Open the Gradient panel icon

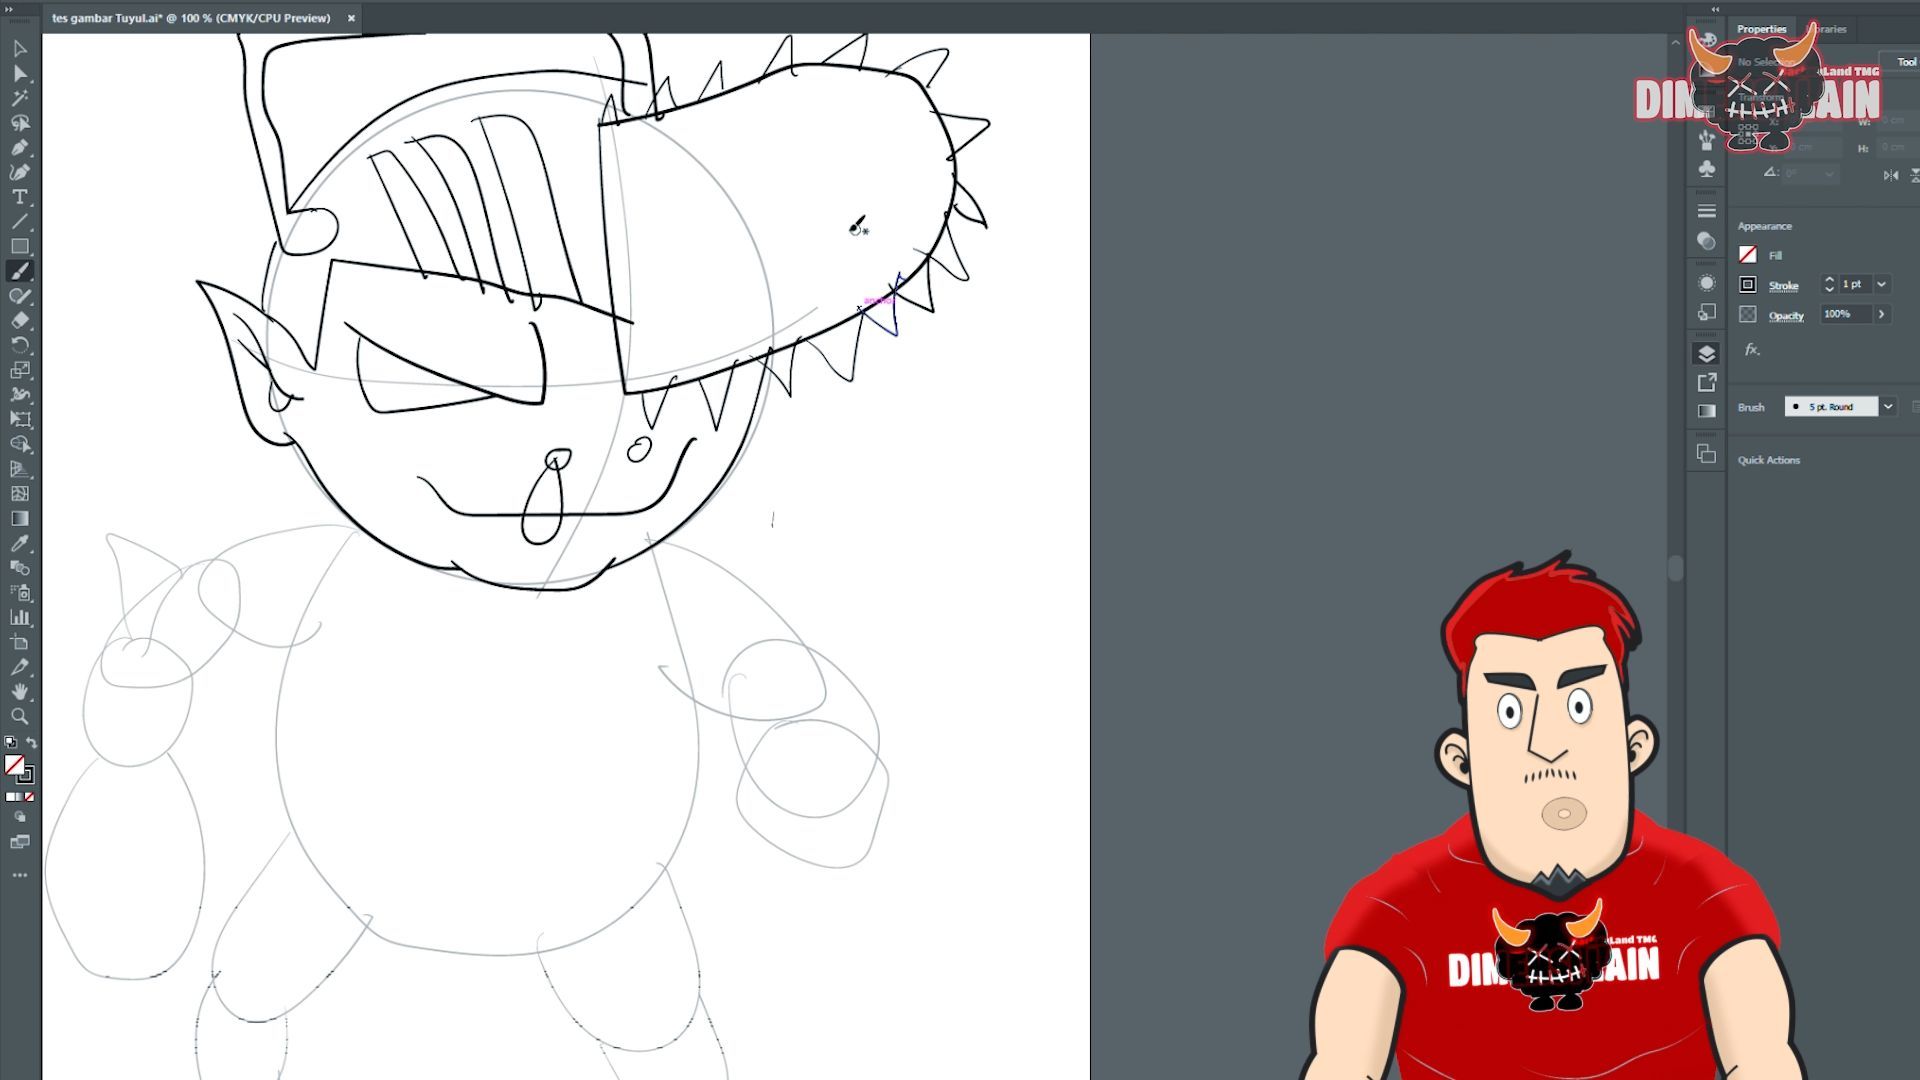(x=1707, y=411)
